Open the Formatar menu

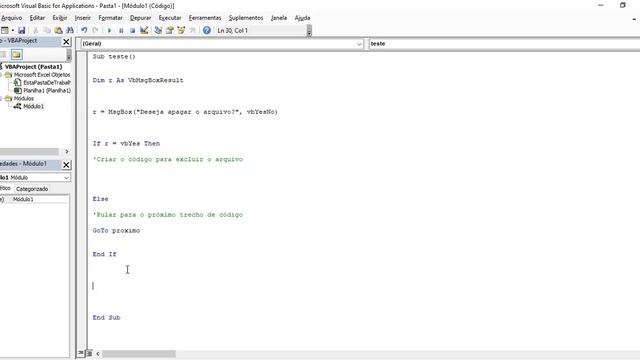click(110, 18)
